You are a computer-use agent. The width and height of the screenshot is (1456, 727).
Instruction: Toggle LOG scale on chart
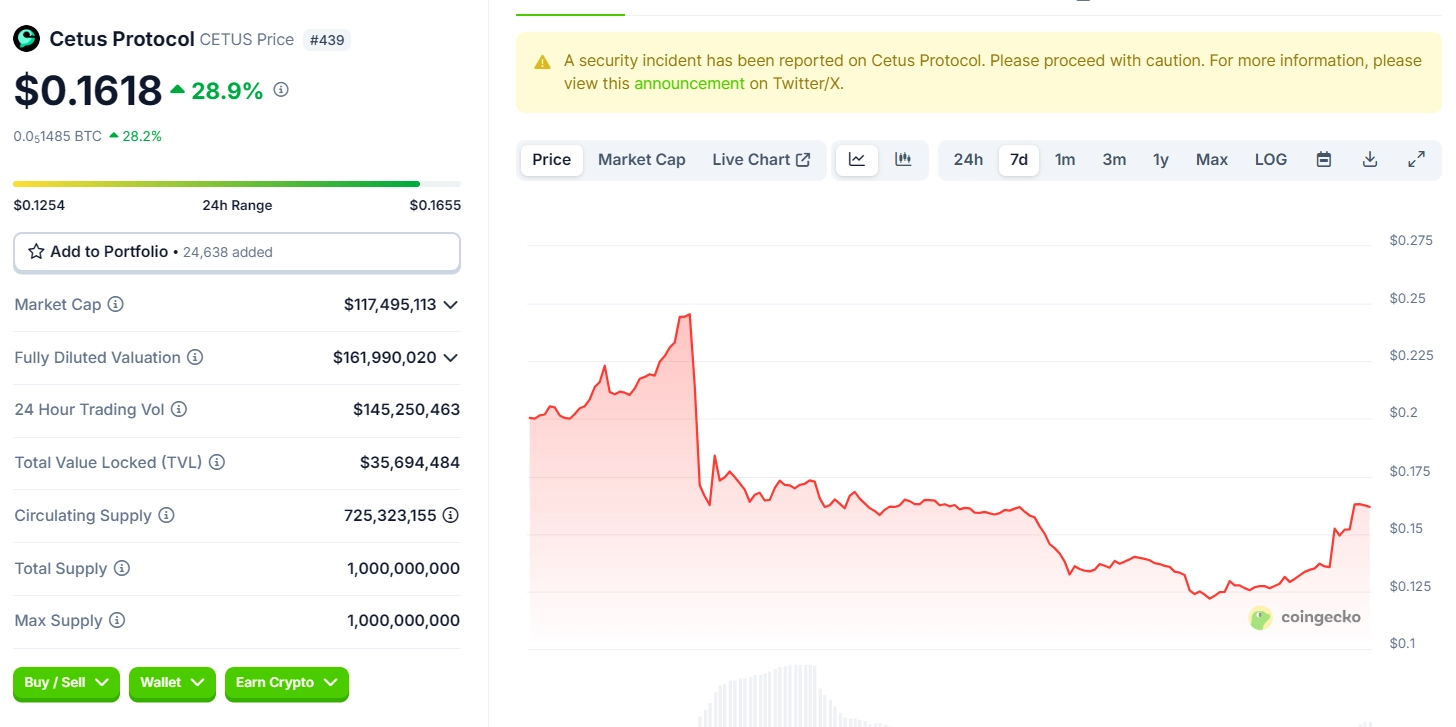coord(1271,160)
